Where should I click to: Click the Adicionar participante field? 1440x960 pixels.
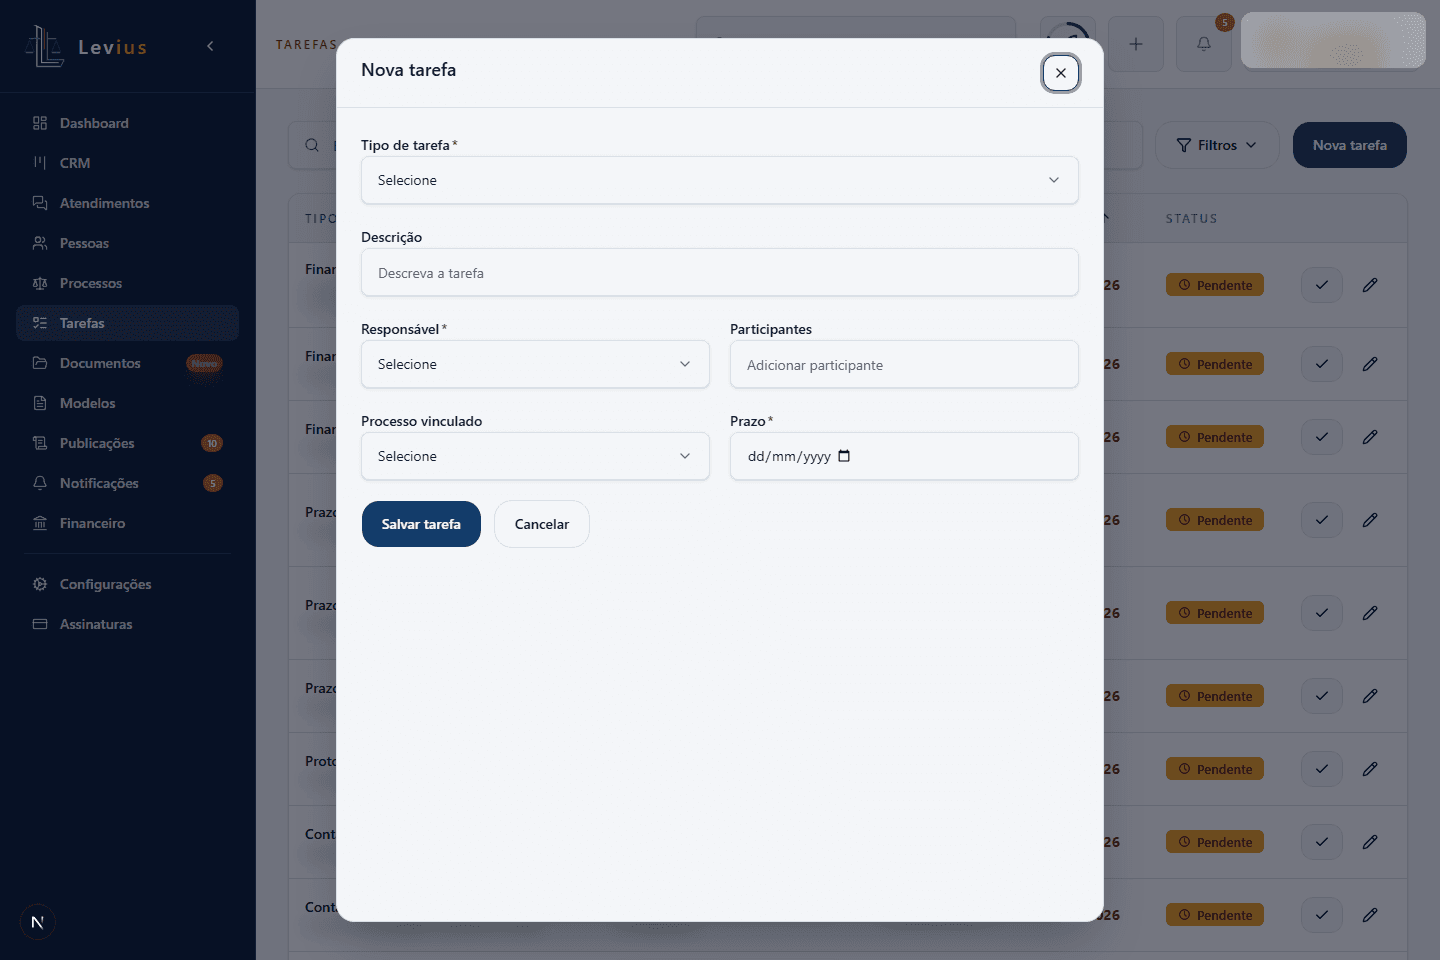[904, 364]
